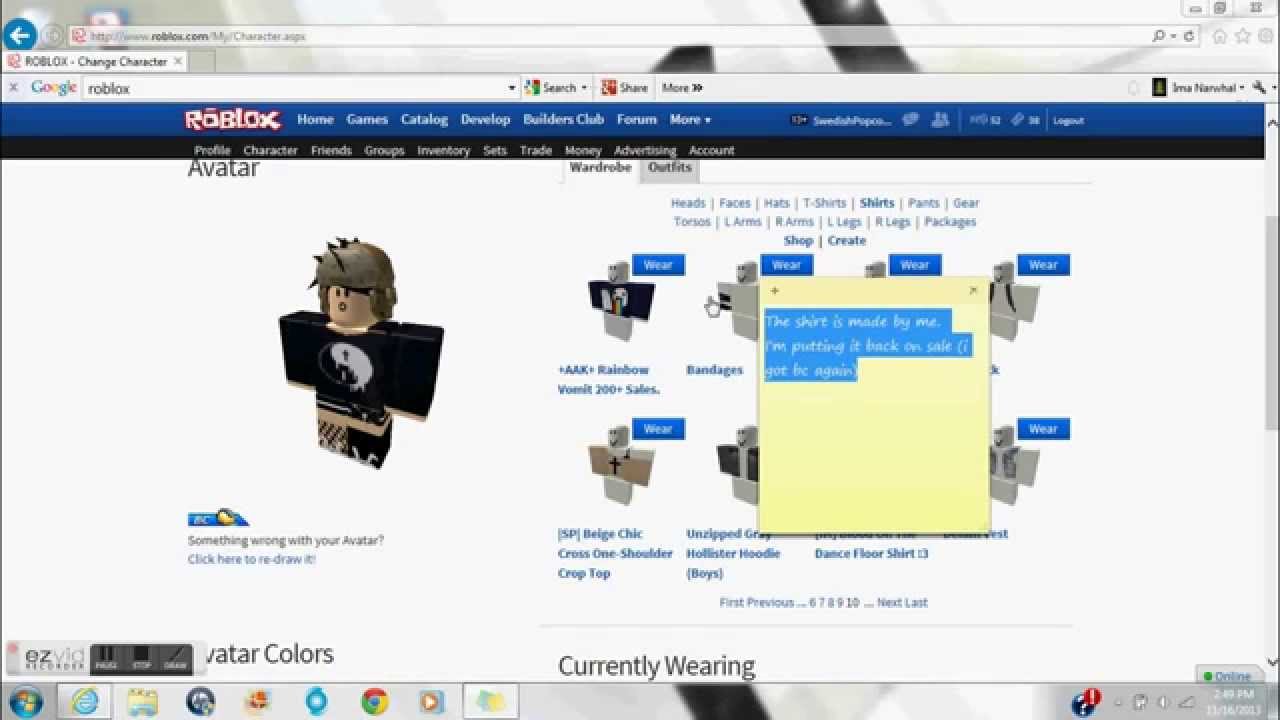
Task: Expand the Roblox More navigation dropdown
Action: click(690, 119)
